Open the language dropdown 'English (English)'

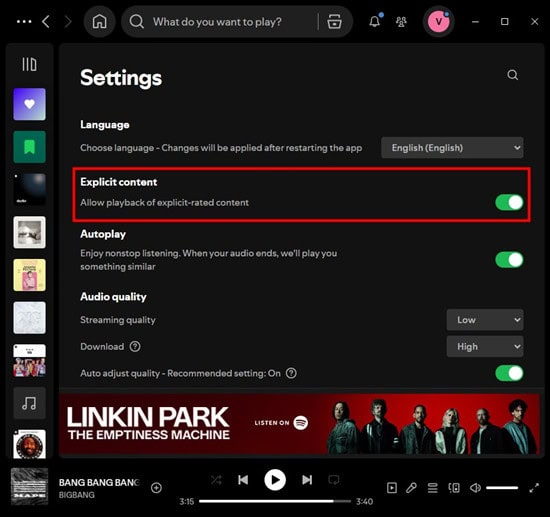pos(452,148)
